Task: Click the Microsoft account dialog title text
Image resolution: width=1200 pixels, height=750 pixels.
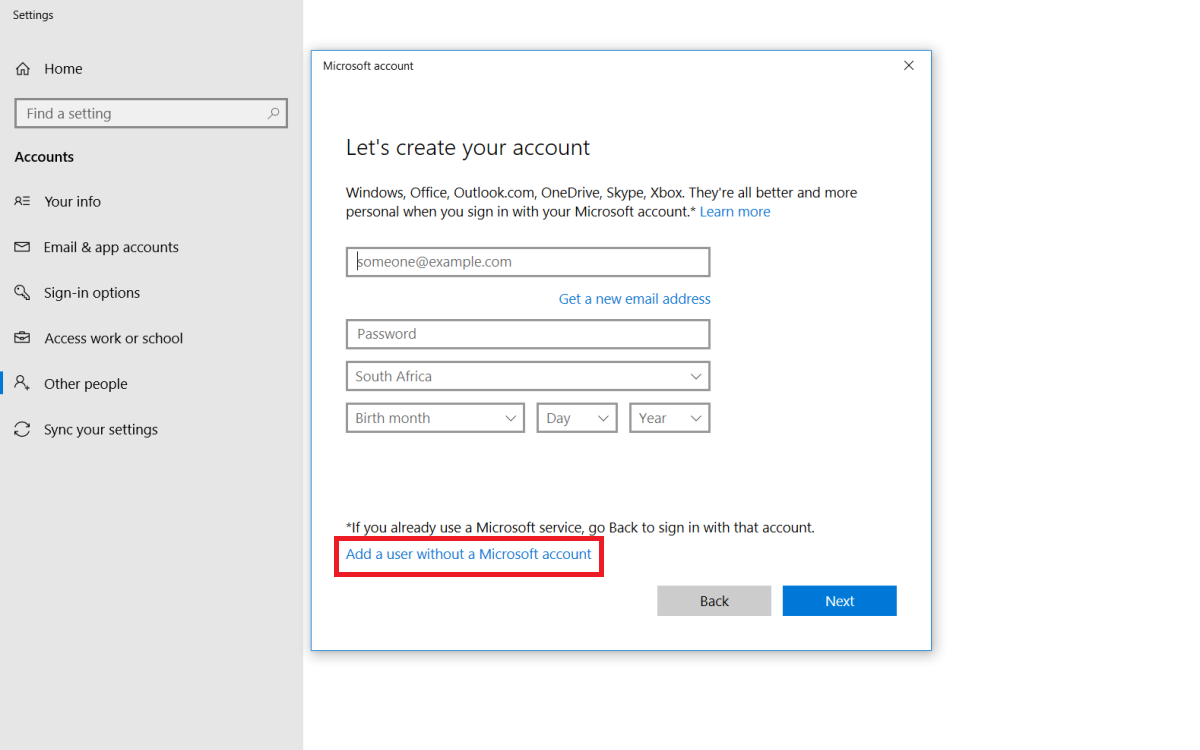Action: [368, 66]
